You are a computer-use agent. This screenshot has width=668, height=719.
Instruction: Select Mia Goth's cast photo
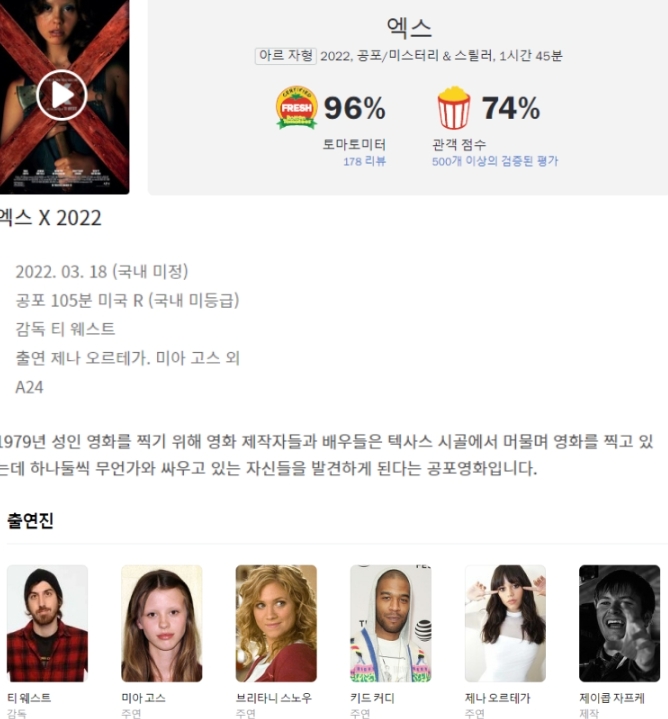161,623
